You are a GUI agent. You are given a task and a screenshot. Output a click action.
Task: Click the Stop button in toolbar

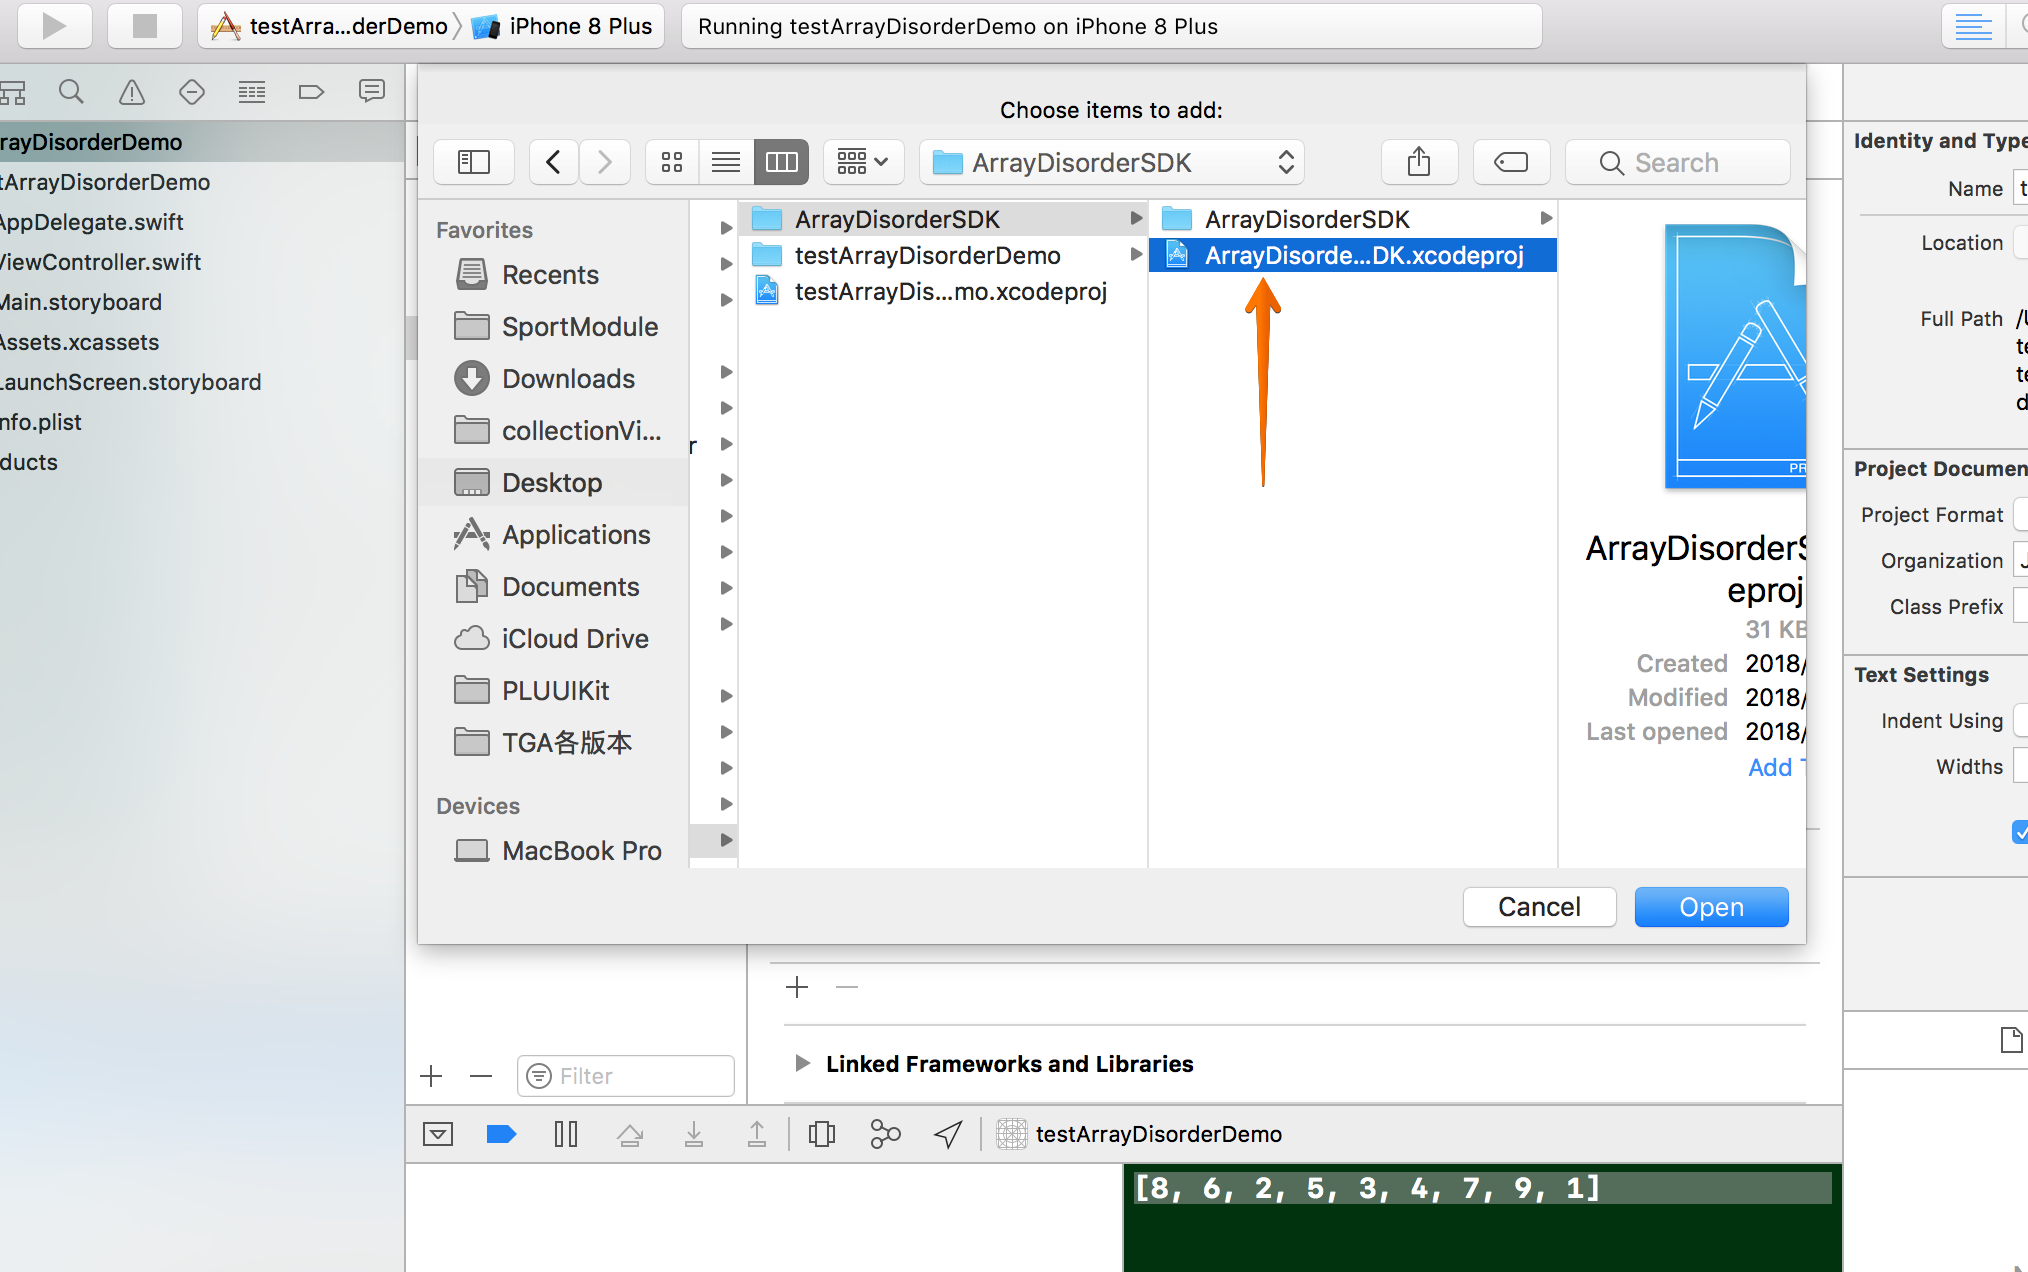click(x=144, y=26)
